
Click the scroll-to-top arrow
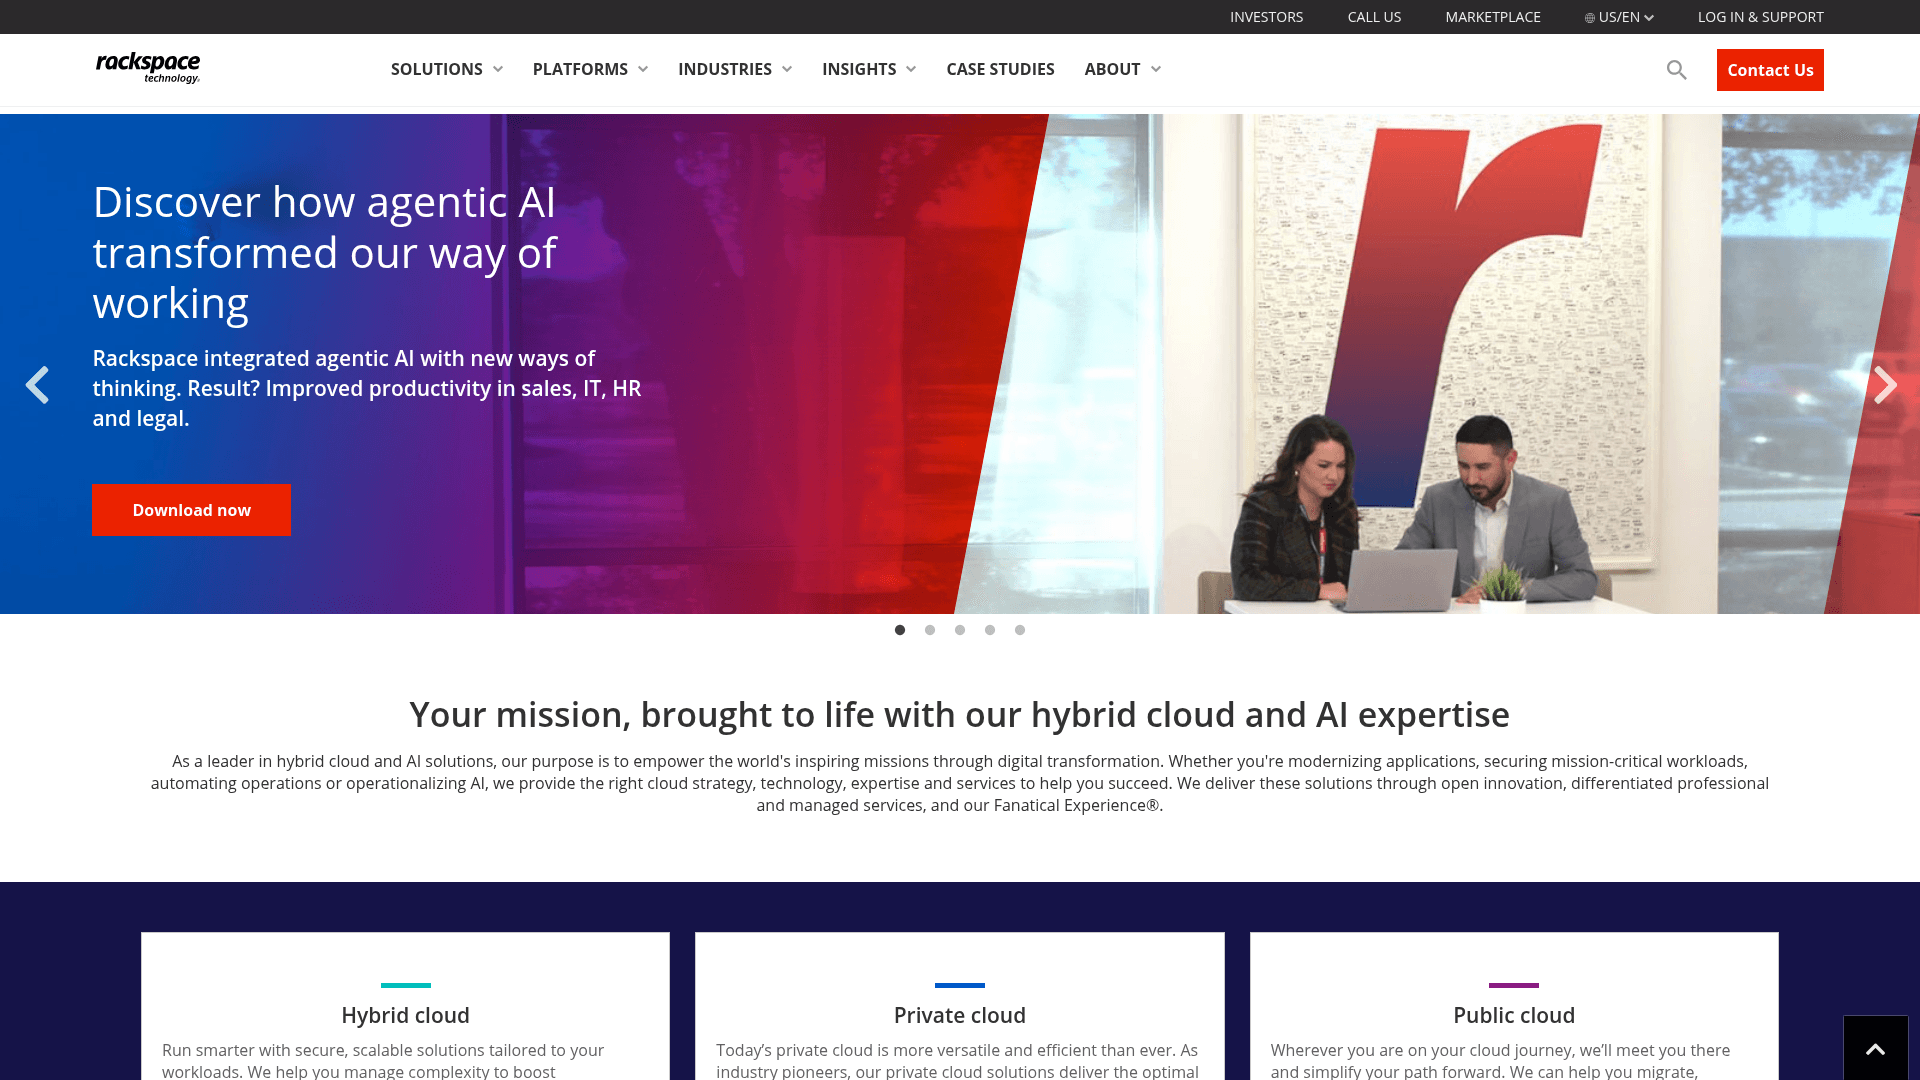[1874, 1047]
